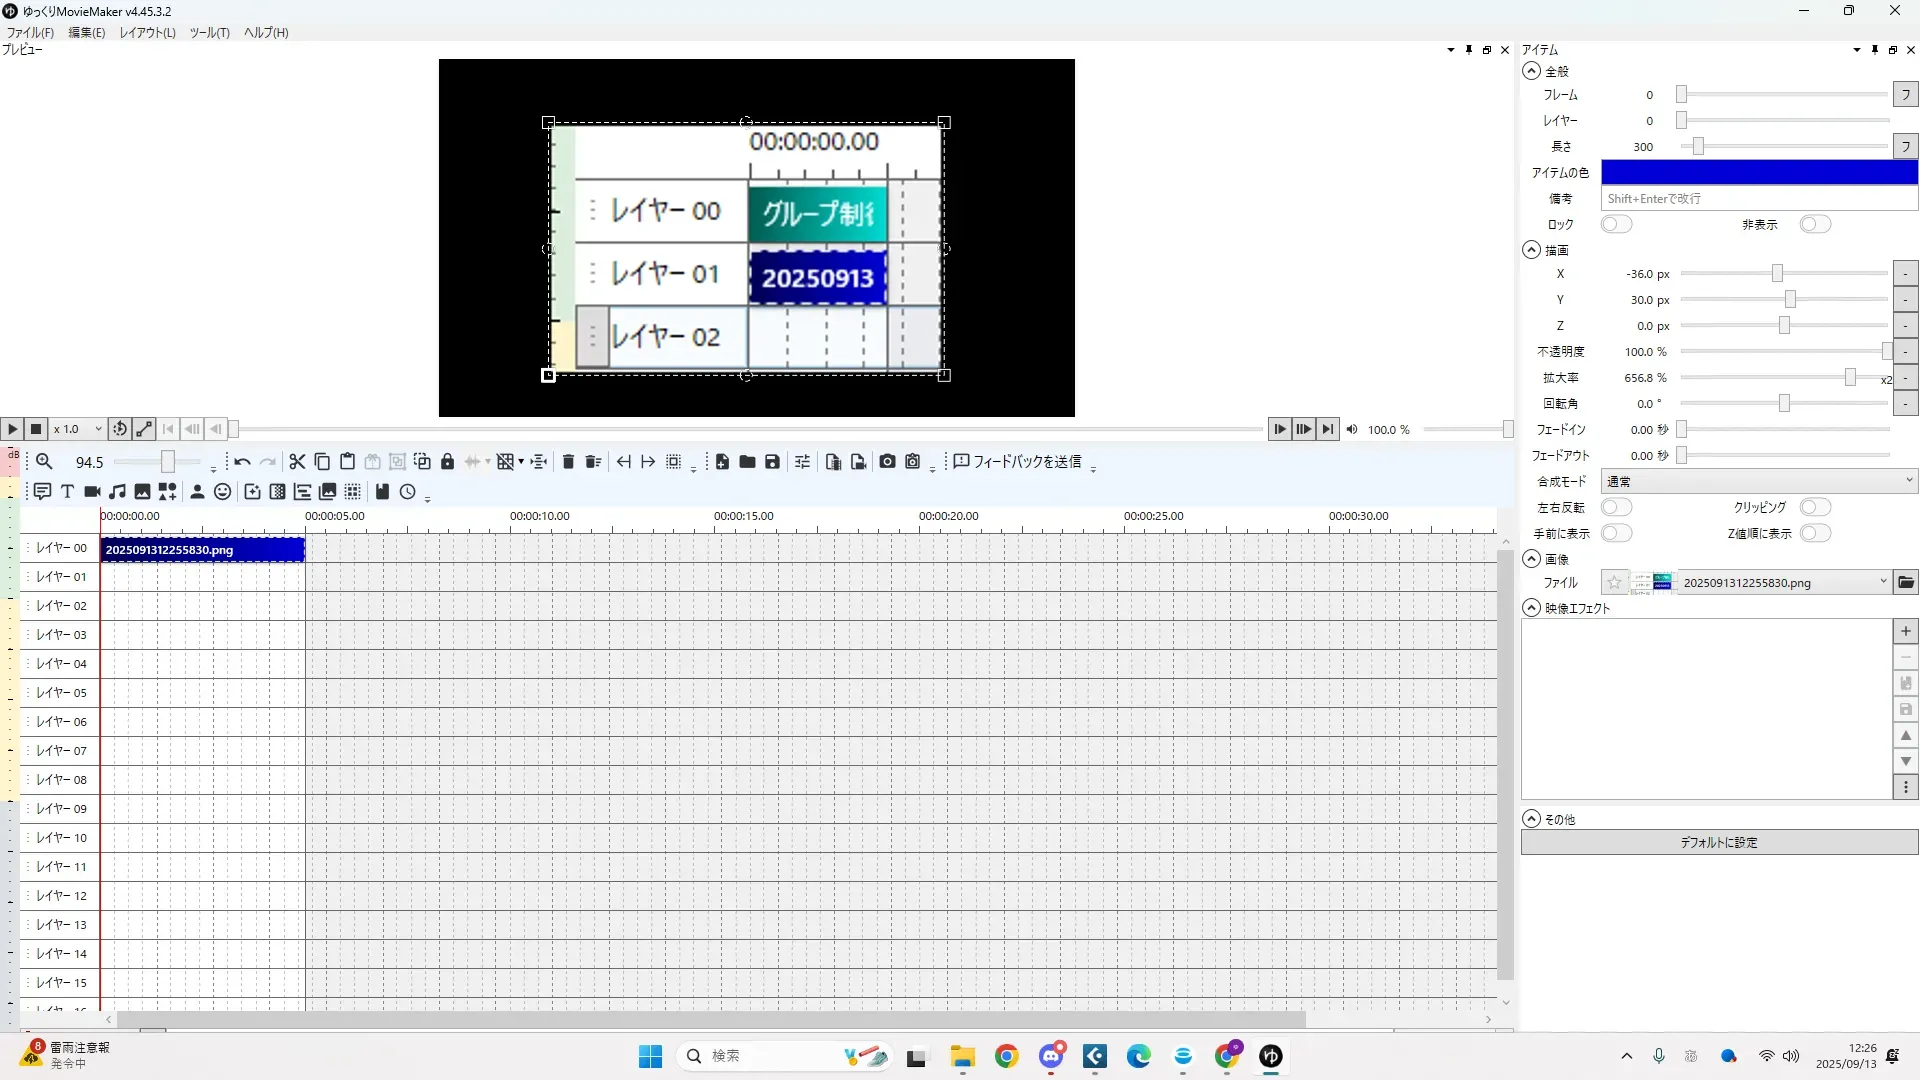Collapse the 描画 section
This screenshot has height=1080, width=1920.
(1531, 251)
